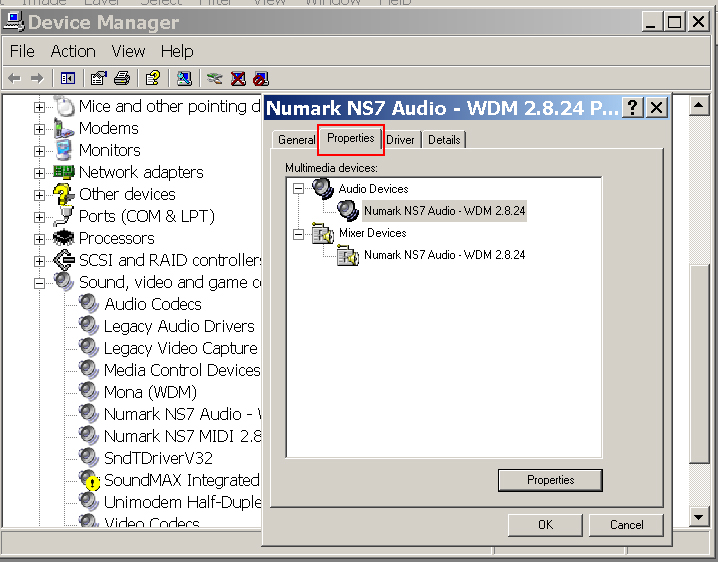The width and height of the screenshot is (718, 562).
Task: Expand the SCSI and RAID controllers node
Action: pyautogui.click(x=39, y=261)
